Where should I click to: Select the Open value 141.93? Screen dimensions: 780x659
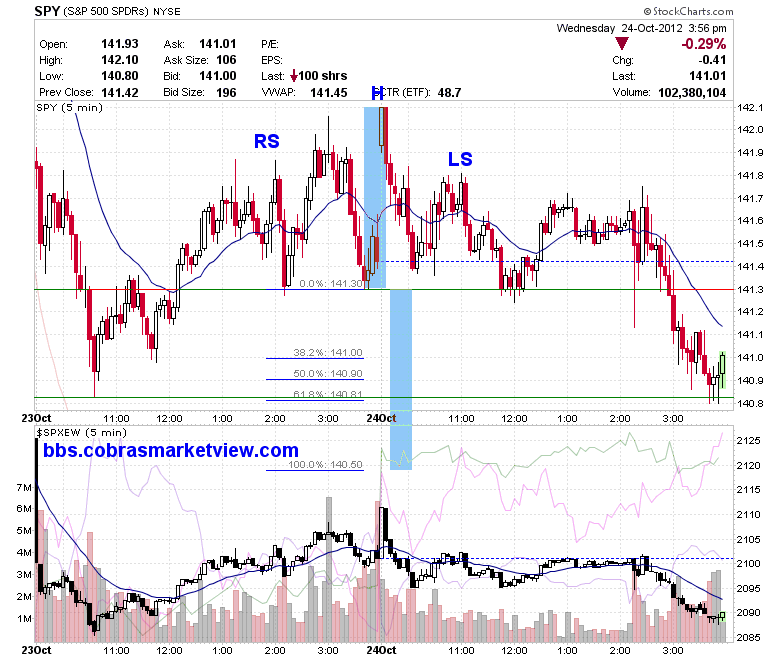(120, 44)
